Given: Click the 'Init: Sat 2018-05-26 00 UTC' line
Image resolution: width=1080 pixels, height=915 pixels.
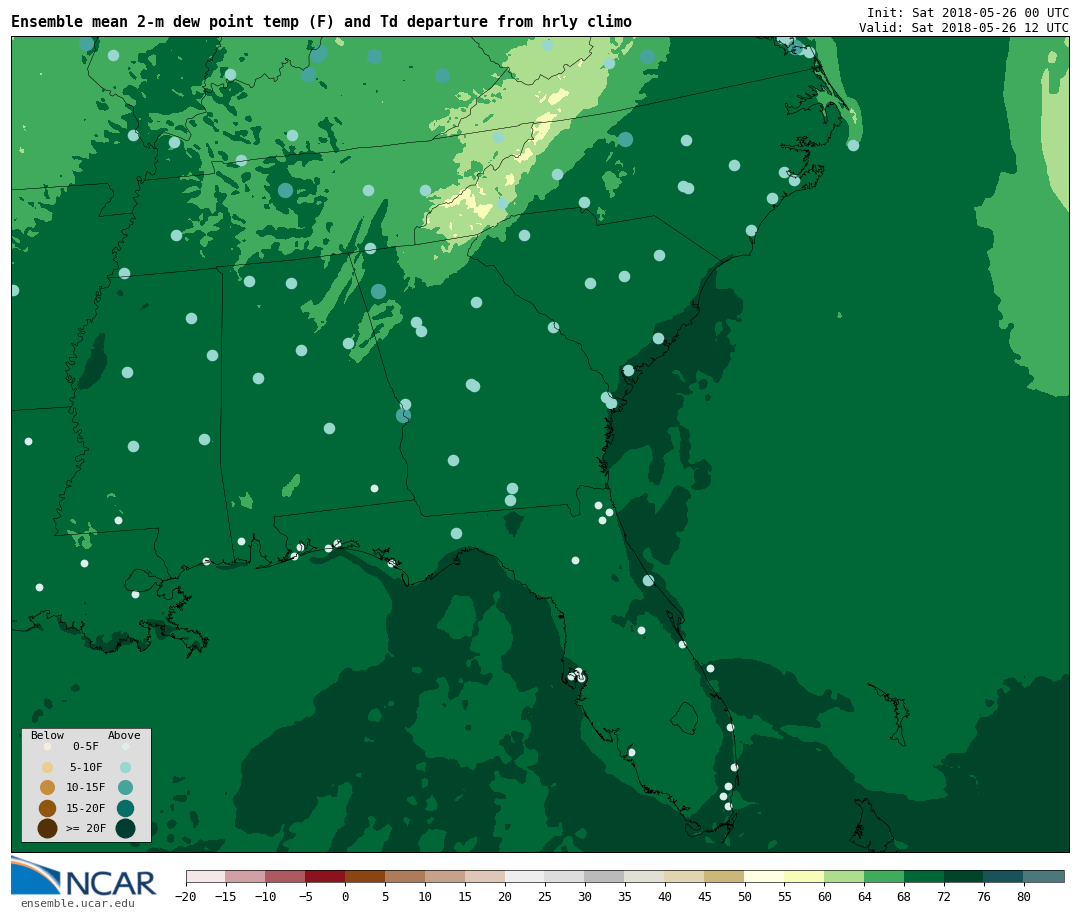Looking at the screenshot, I should point(968,12).
